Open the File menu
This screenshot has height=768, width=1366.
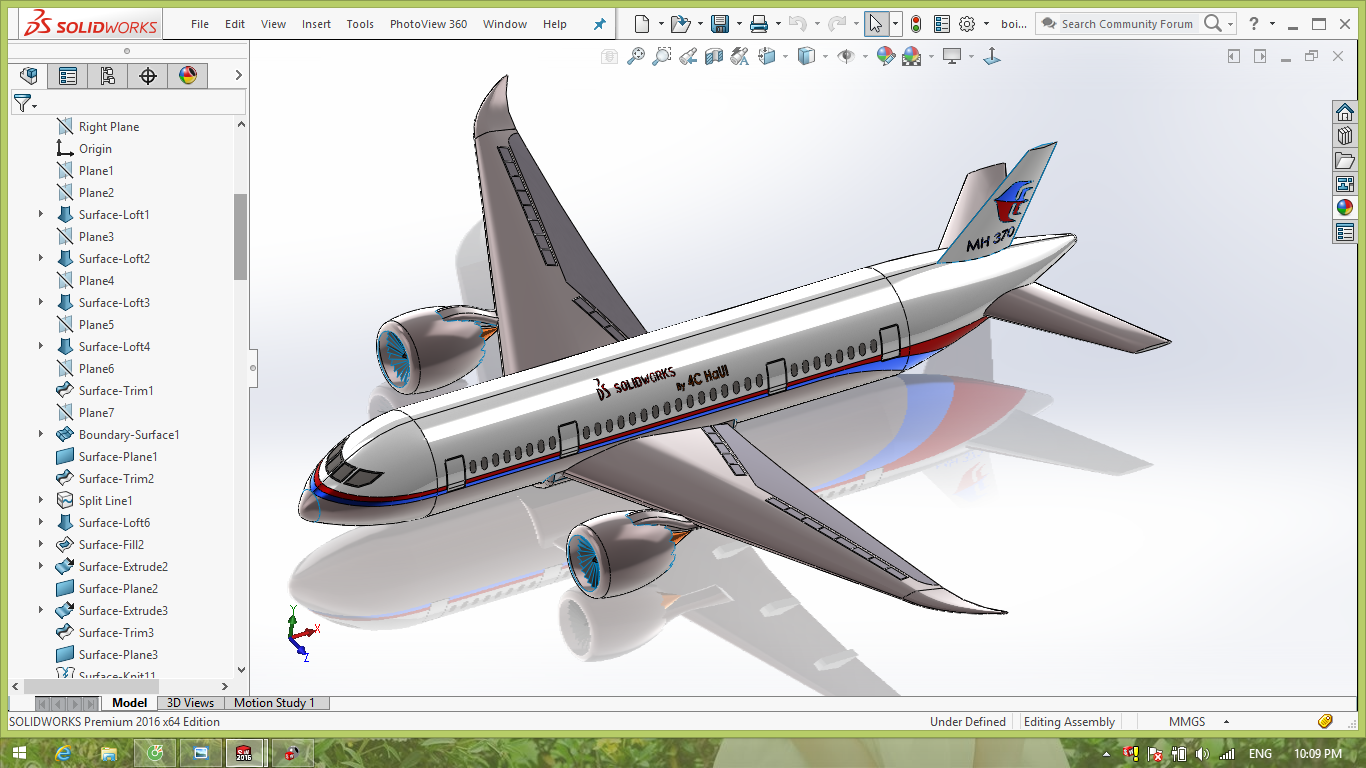200,24
